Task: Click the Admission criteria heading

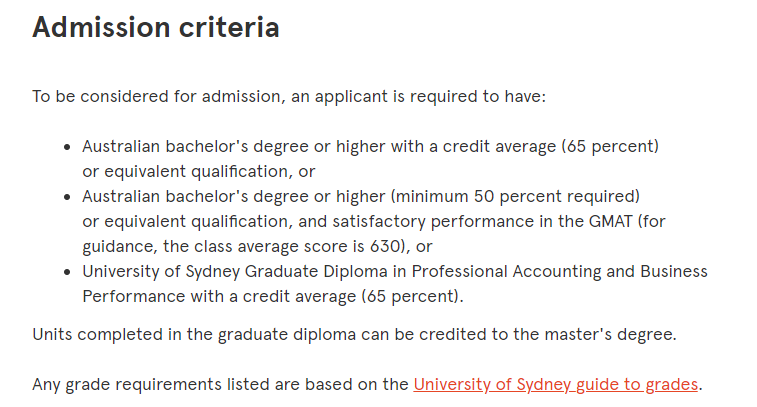Action: coord(156,27)
